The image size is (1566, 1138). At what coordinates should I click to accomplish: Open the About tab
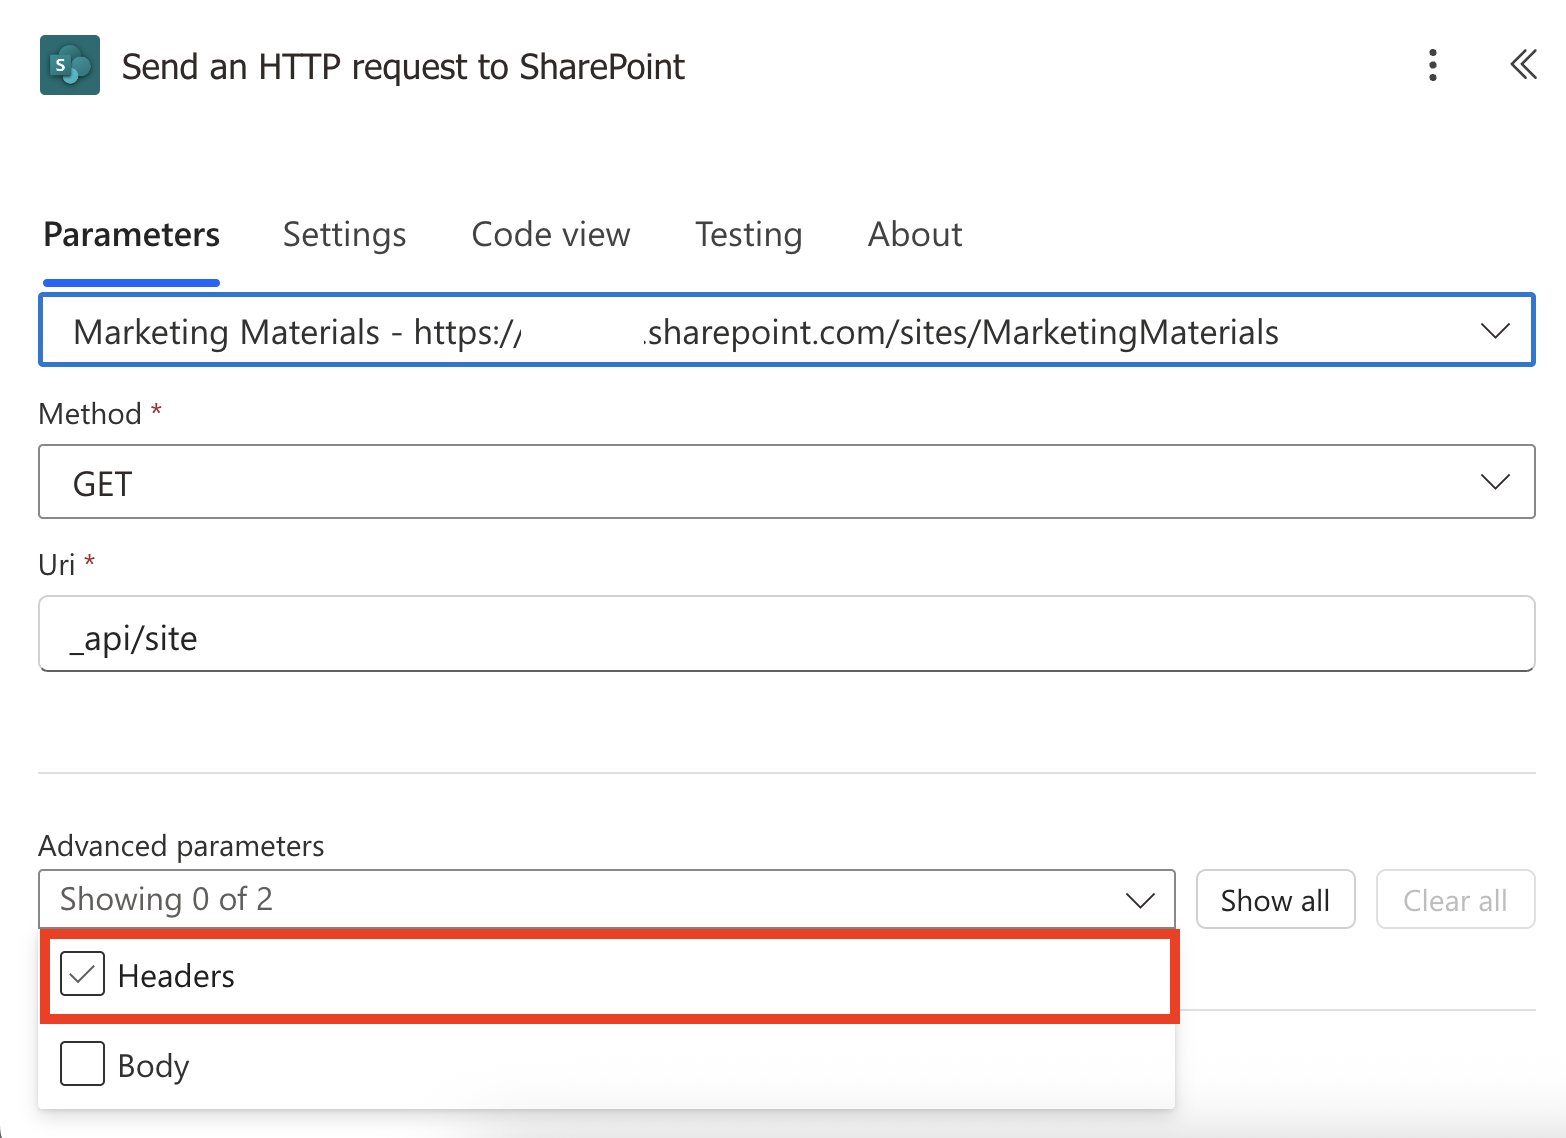[915, 234]
